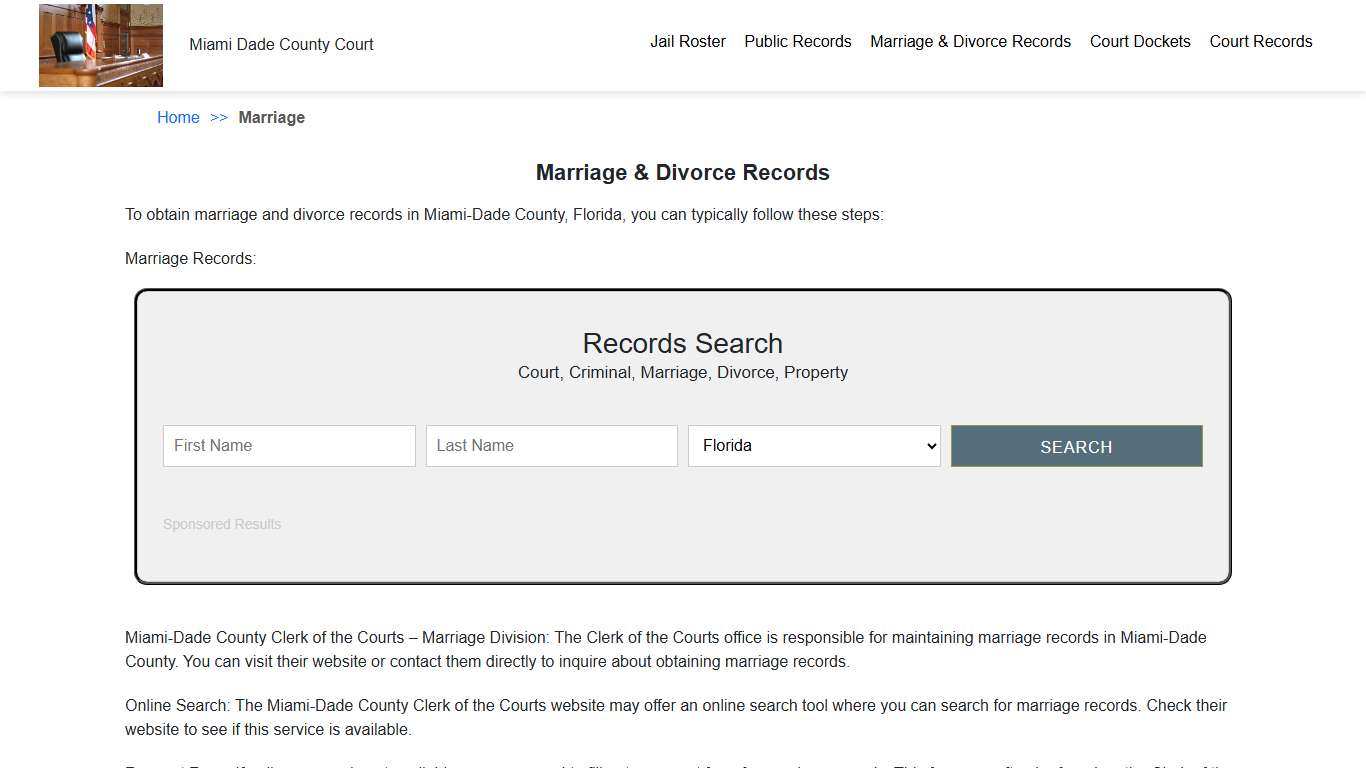Click the courtroom gavel logo image
Viewport: 1366px width, 768px height.
click(x=100, y=44)
